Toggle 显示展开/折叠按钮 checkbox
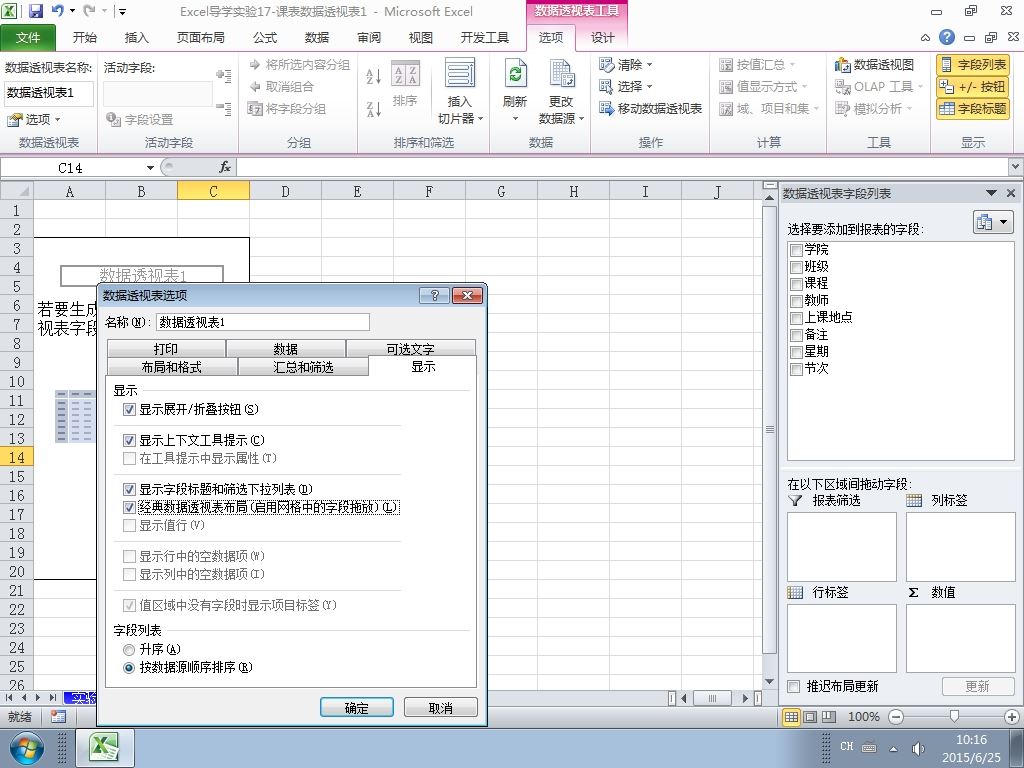The width and height of the screenshot is (1024, 768). pyautogui.click(x=129, y=409)
